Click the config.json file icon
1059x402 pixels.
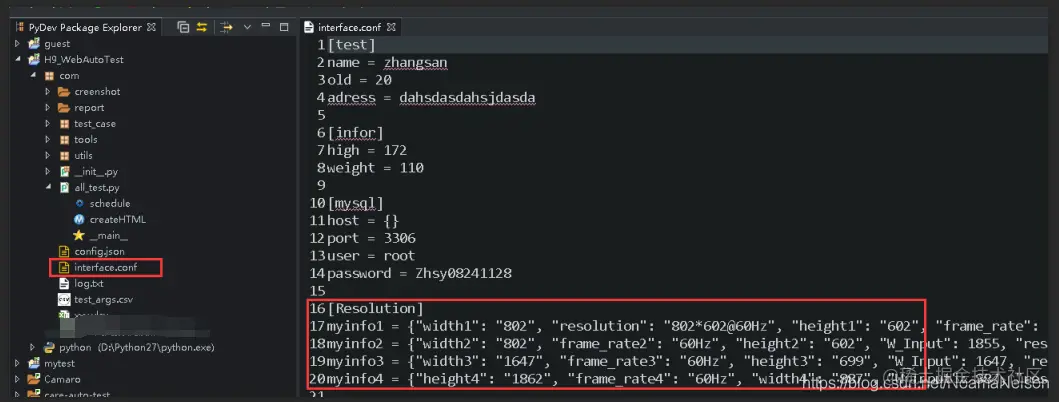tap(64, 251)
